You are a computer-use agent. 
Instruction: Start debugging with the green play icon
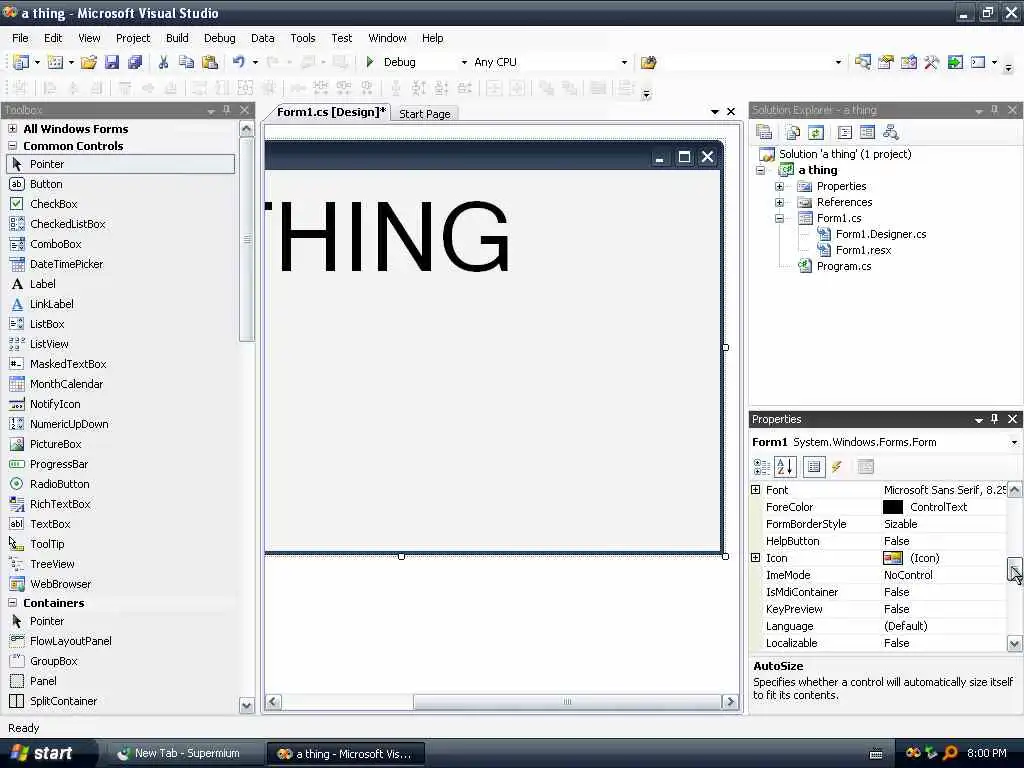tap(370, 62)
